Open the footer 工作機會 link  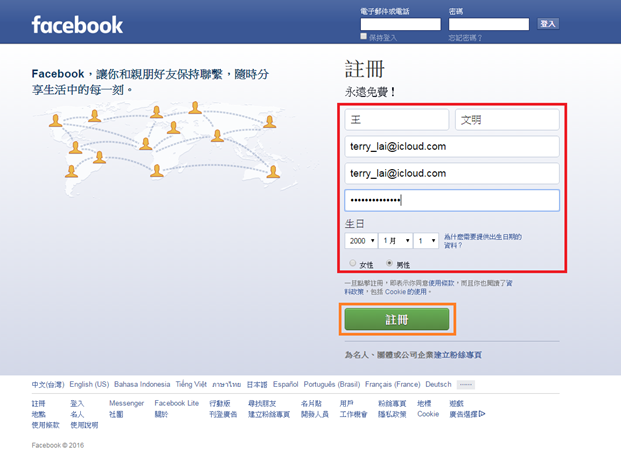(354, 414)
